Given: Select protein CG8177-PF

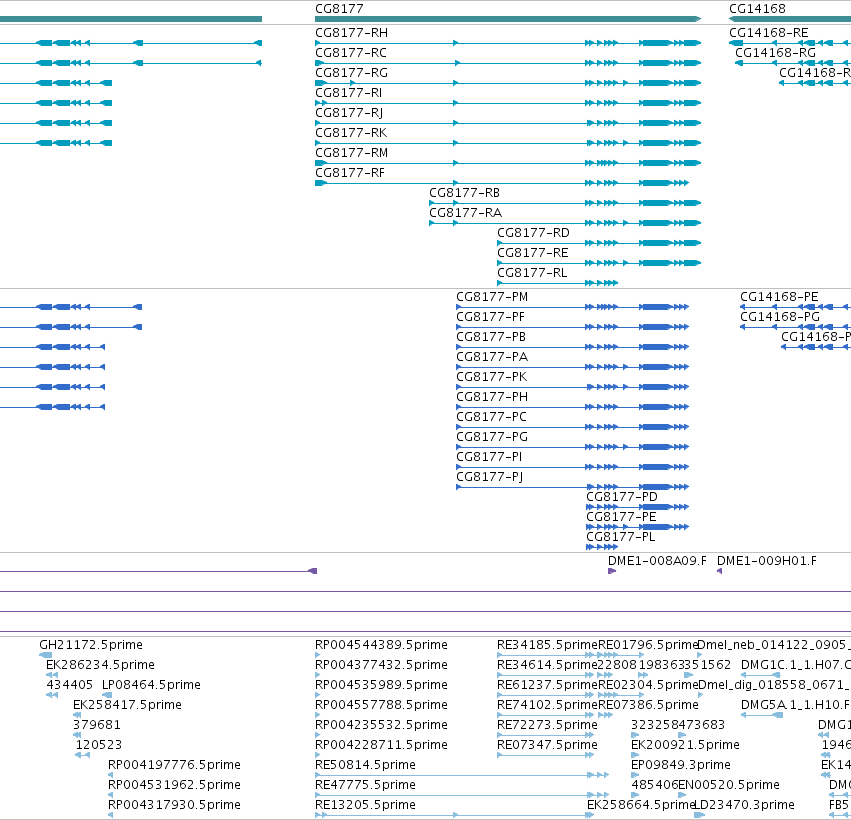Looking at the screenshot, I should 490,317.
